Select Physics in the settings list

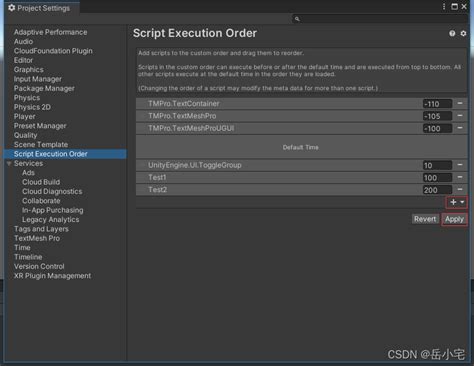pos(27,98)
